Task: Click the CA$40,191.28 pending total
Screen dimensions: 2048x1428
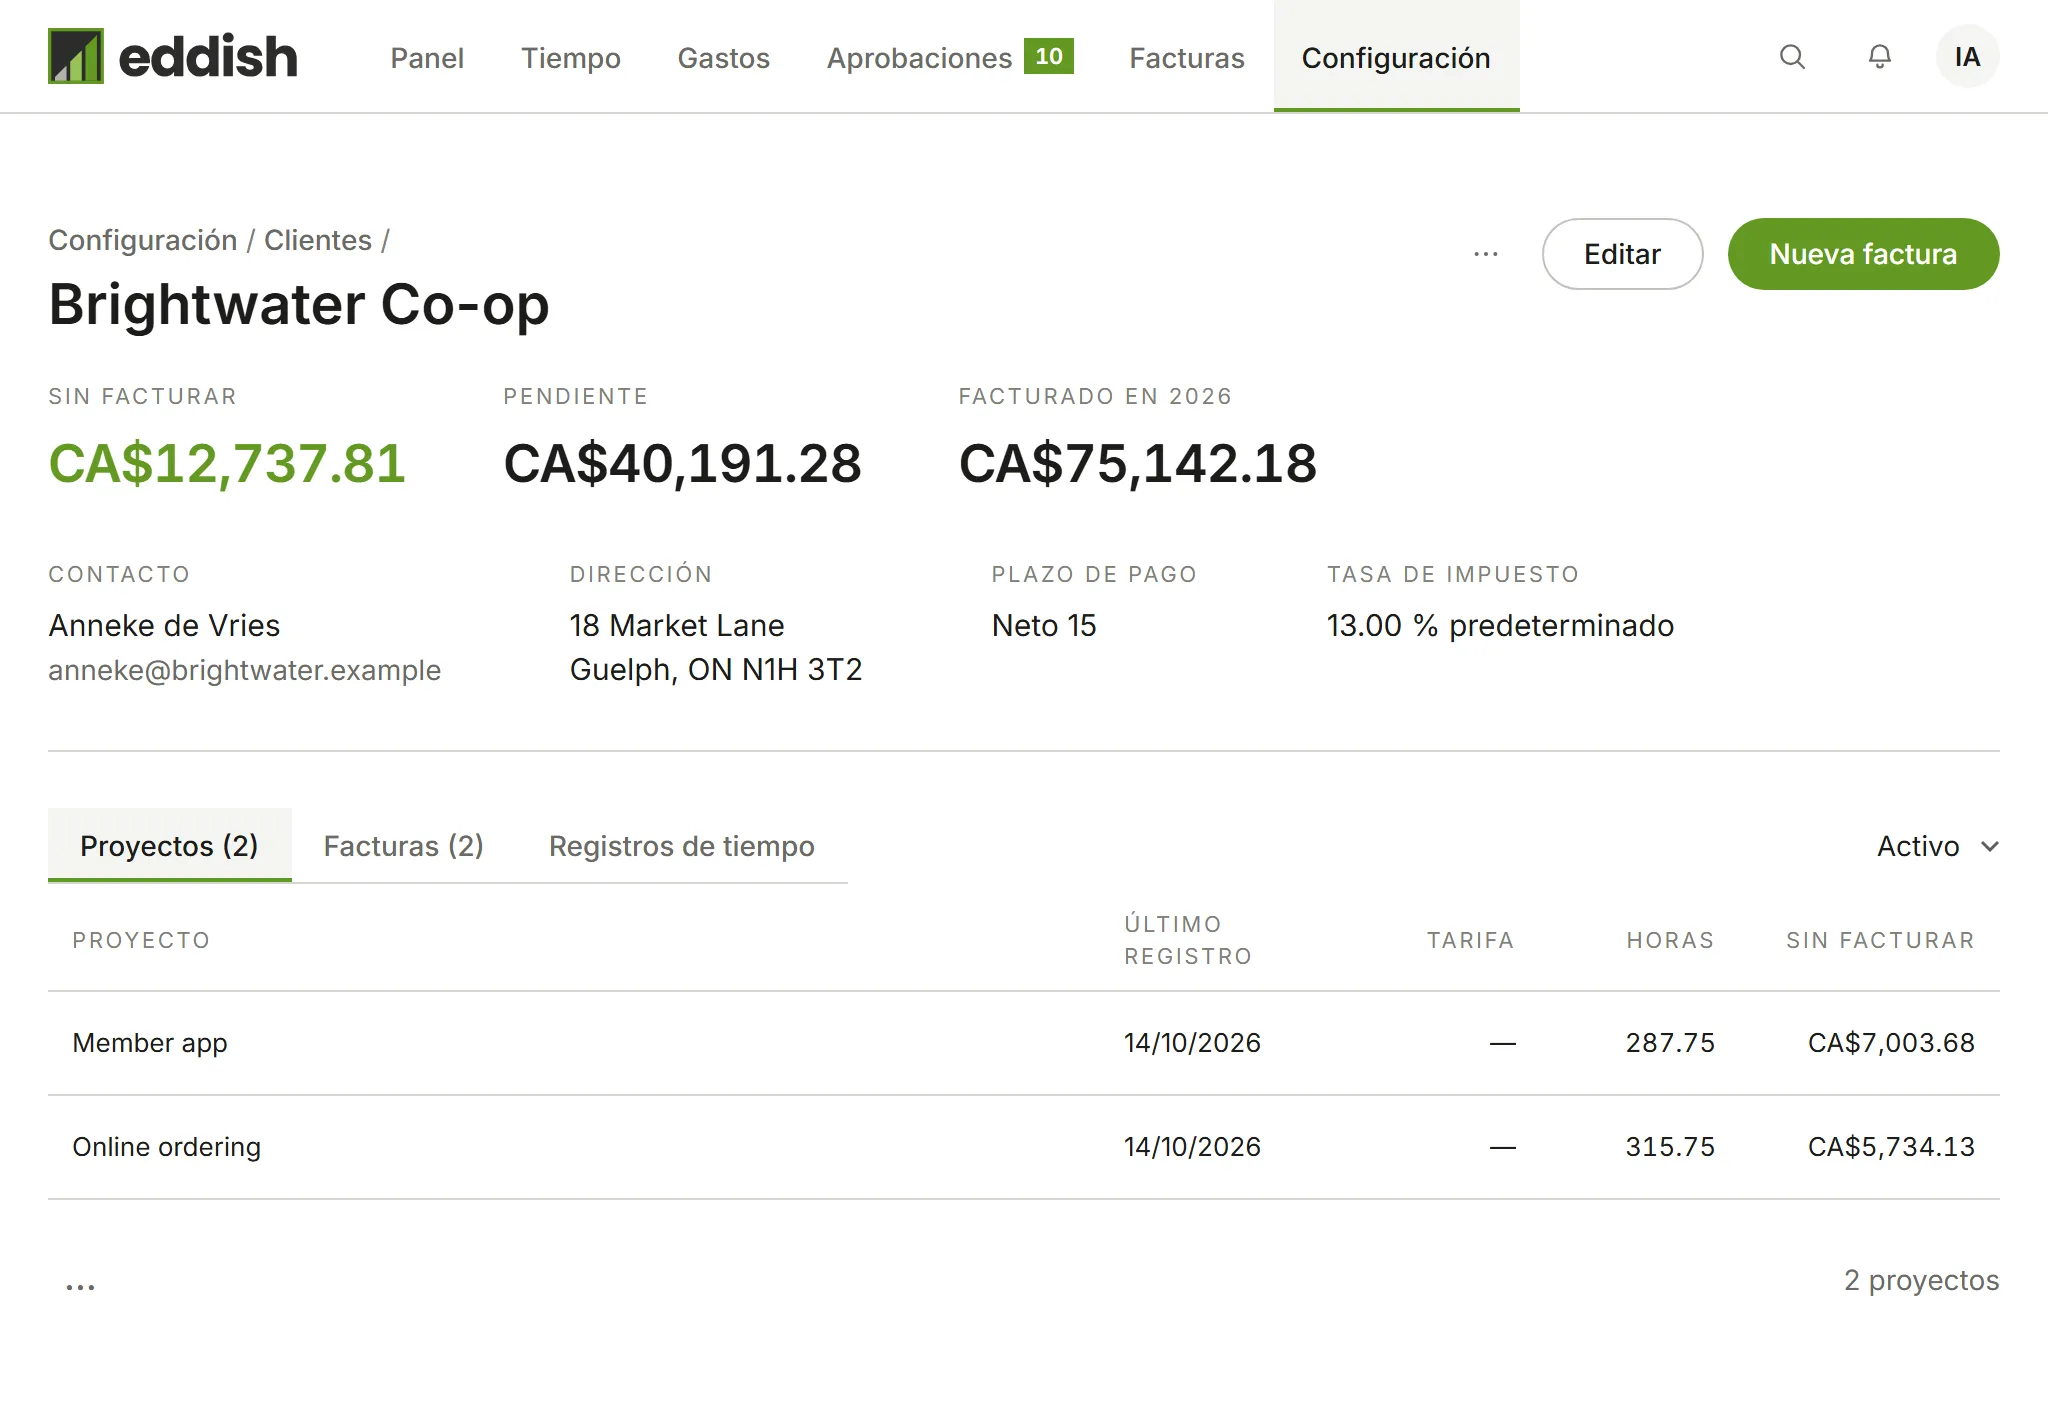Action: [x=682, y=464]
